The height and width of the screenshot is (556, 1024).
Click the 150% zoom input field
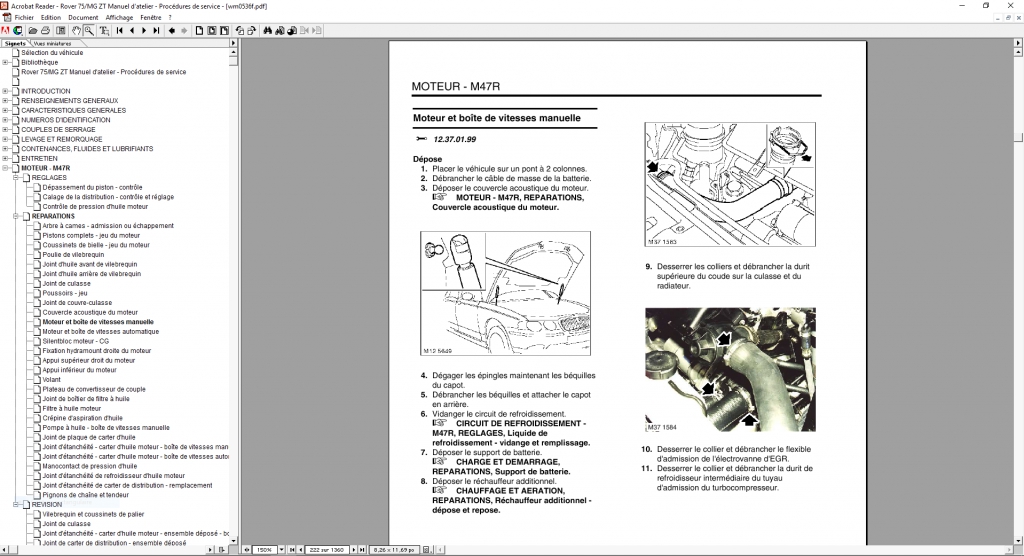[x=264, y=549]
